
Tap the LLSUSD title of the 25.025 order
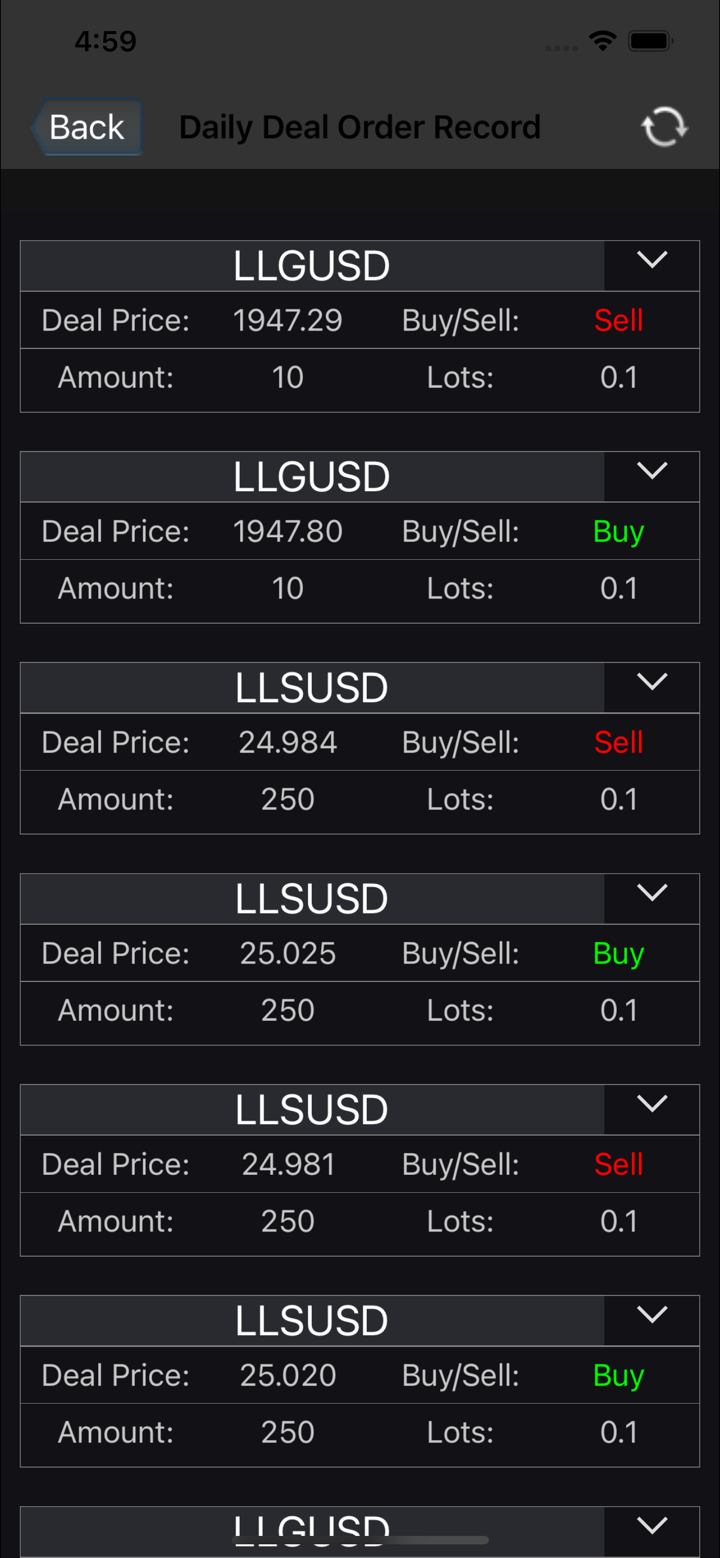311,899
